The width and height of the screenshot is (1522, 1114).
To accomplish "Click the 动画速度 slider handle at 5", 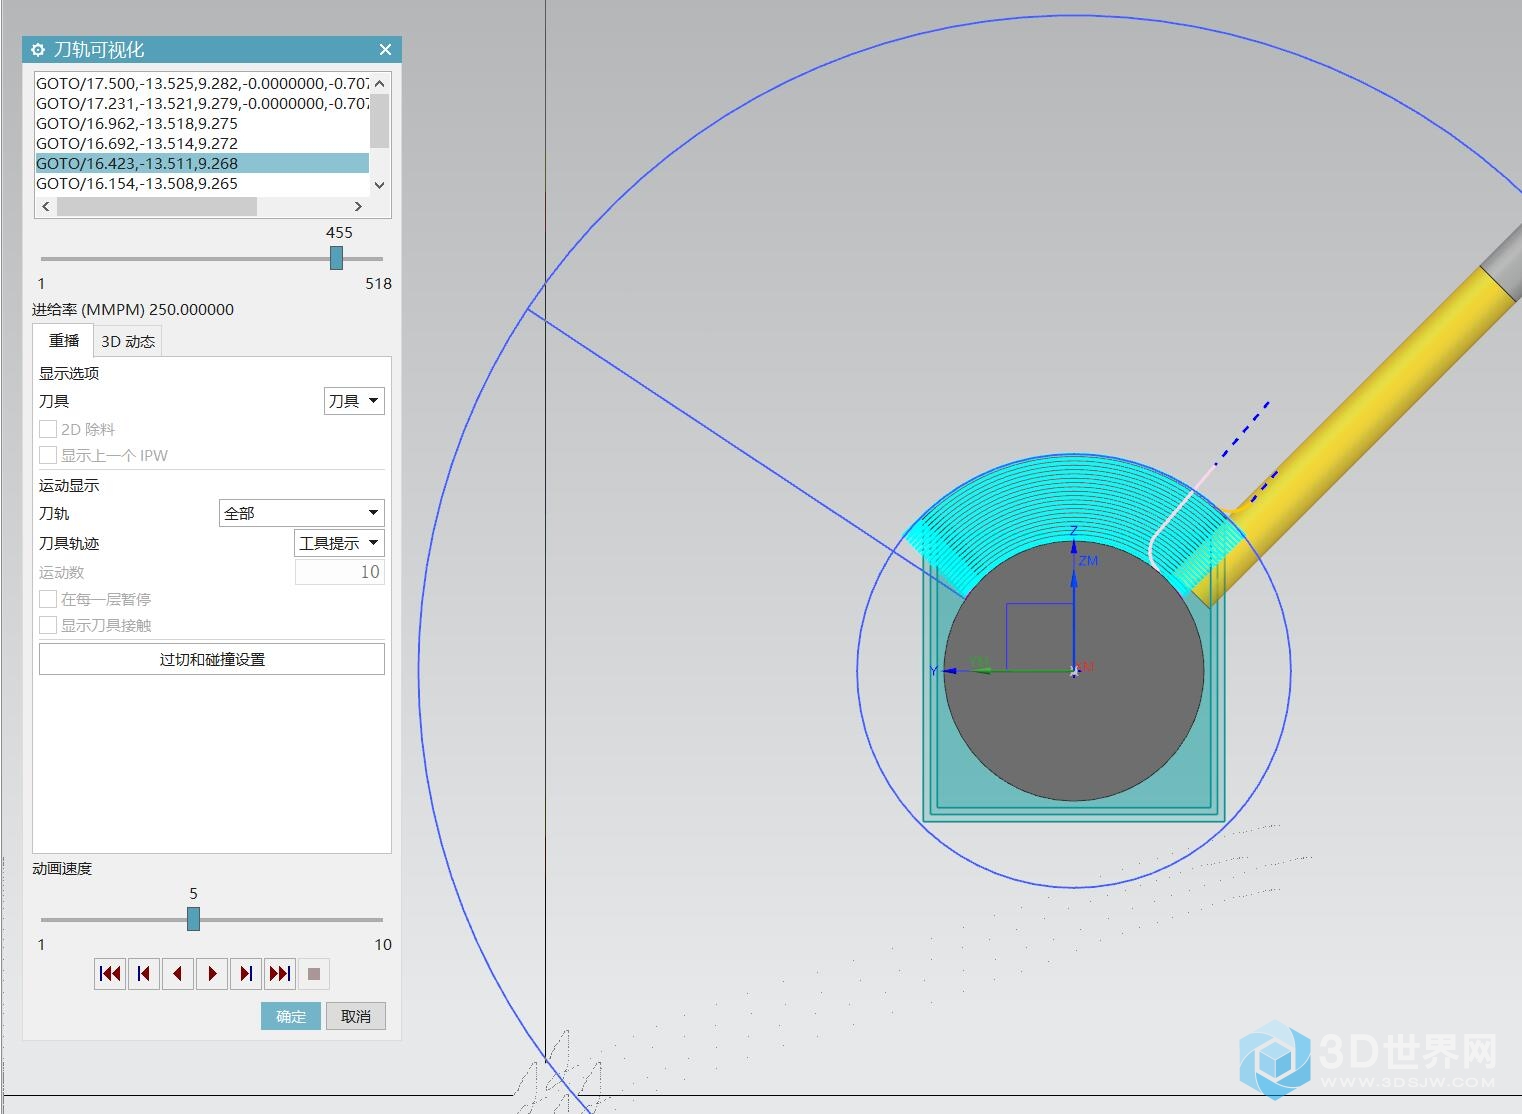I will 194,918.
